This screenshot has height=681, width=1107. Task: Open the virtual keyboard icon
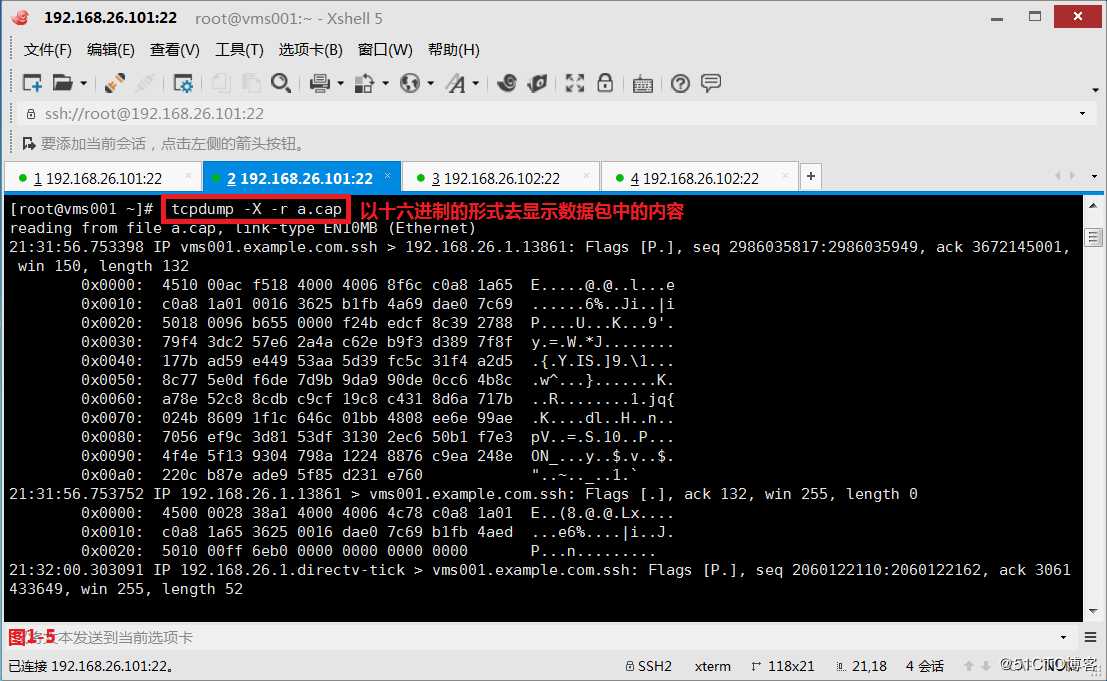coord(642,84)
